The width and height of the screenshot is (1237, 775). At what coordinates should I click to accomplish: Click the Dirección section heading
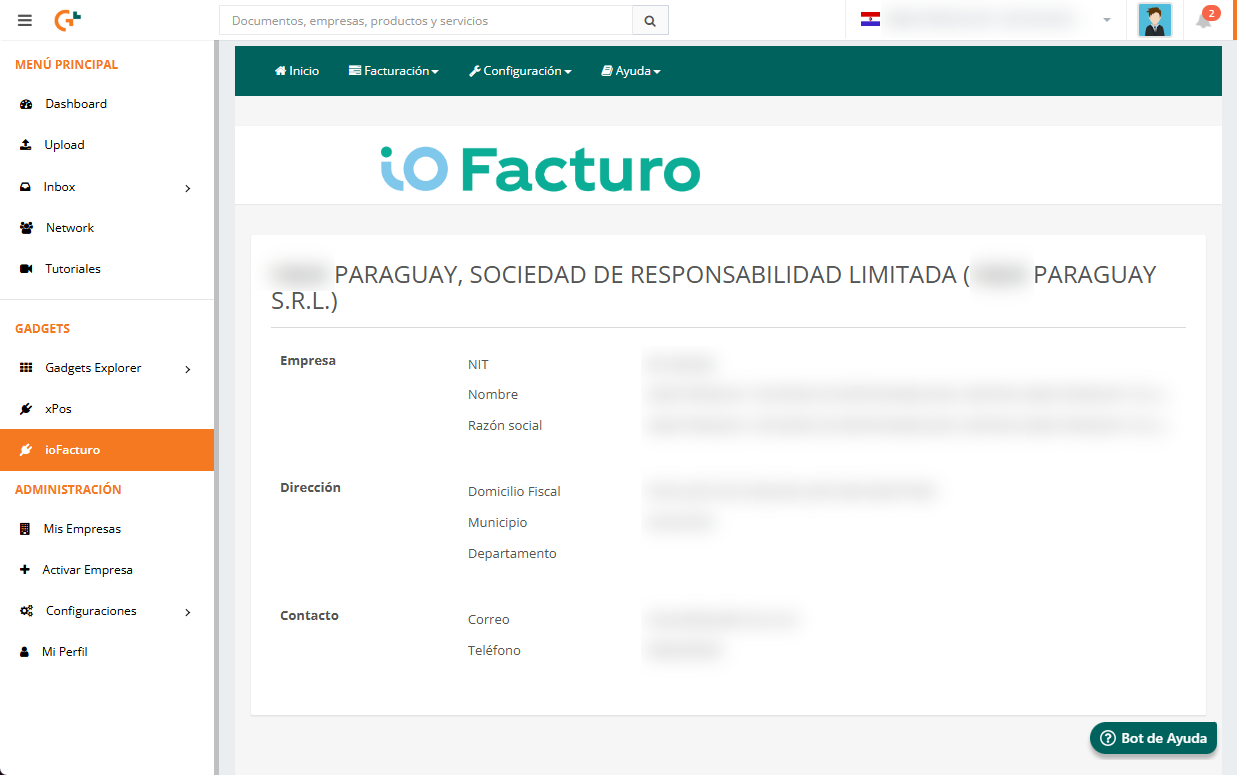[310, 487]
